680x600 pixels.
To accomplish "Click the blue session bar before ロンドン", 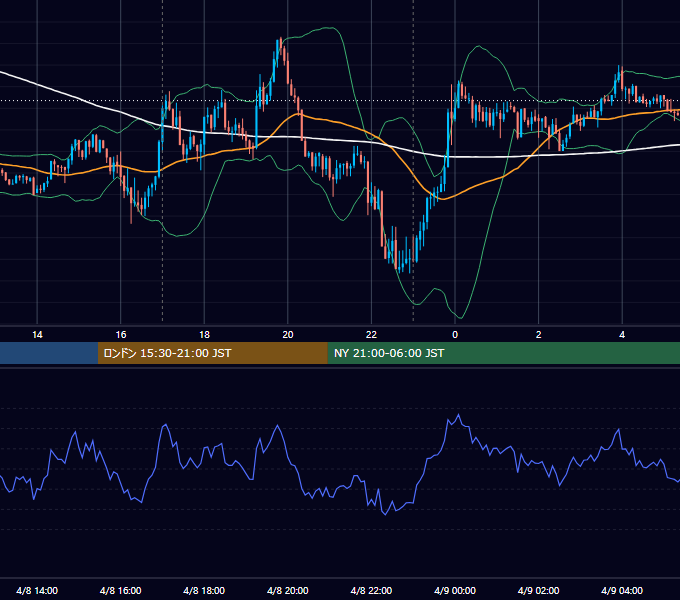I will [x=49, y=353].
